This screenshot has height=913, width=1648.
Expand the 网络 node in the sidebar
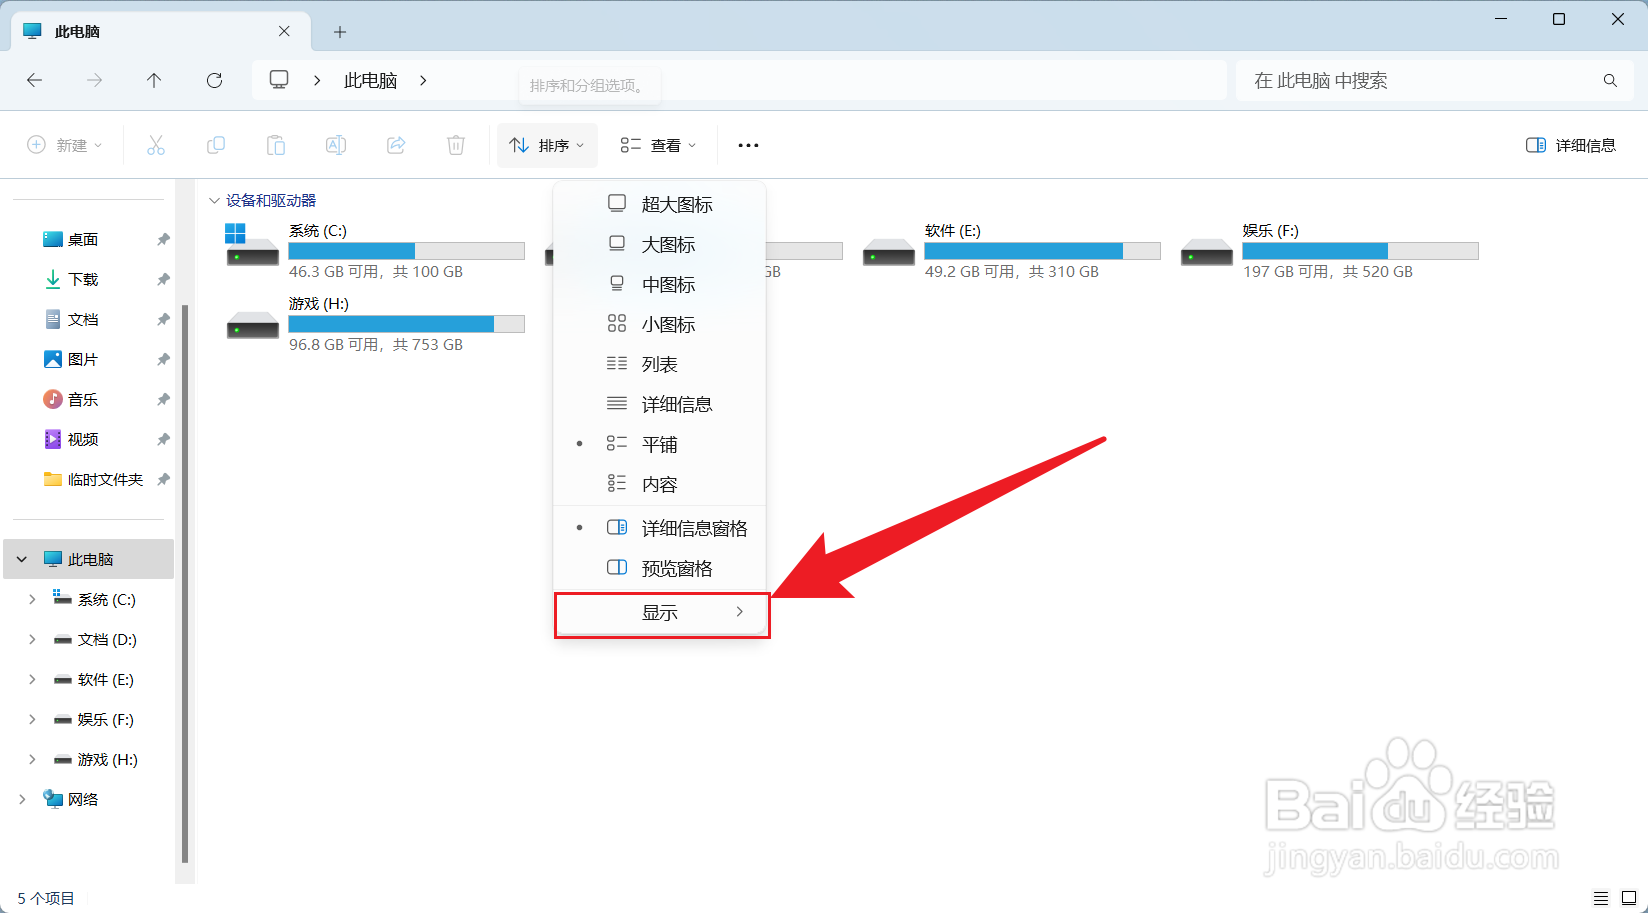(x=22, y=799)
